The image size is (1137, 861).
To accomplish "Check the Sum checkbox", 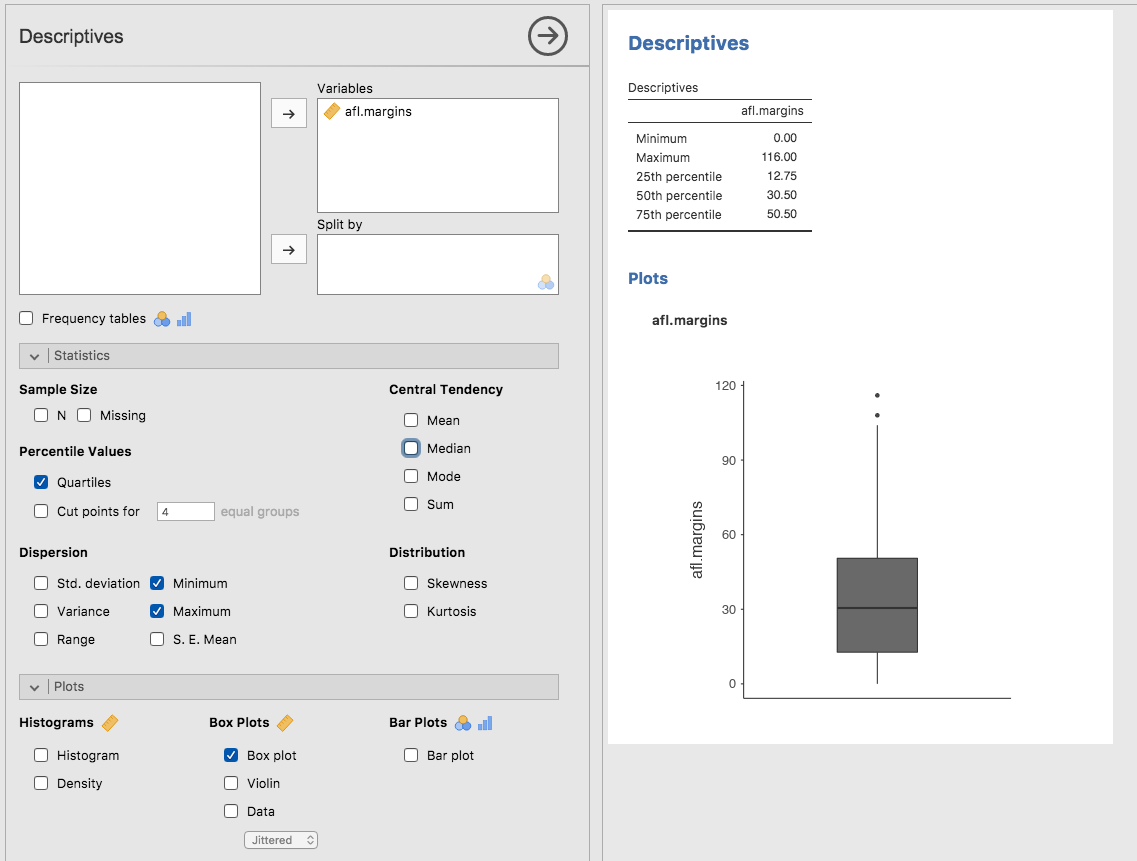I will click(x=411, y=504).
